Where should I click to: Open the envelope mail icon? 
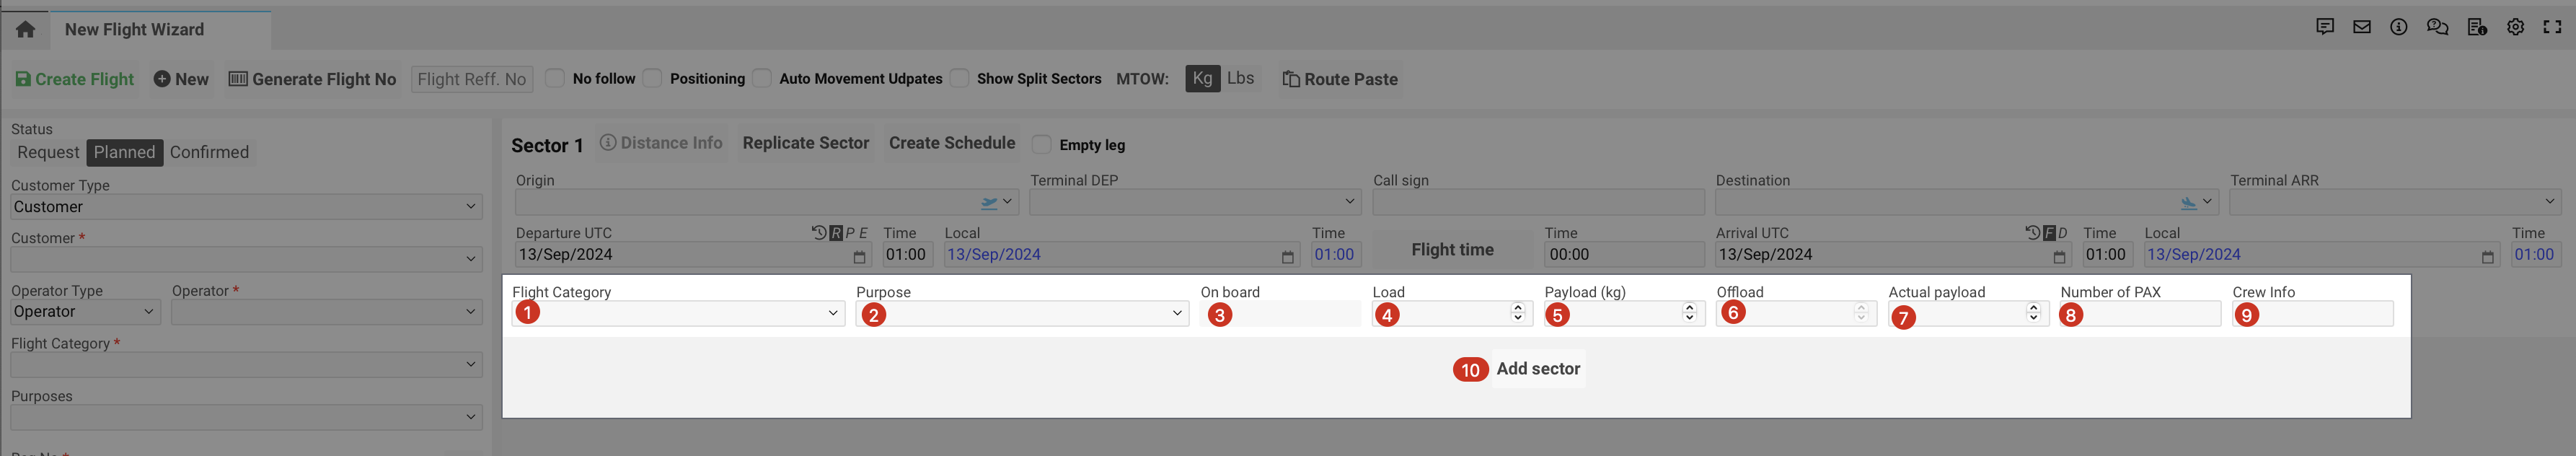2361,28
